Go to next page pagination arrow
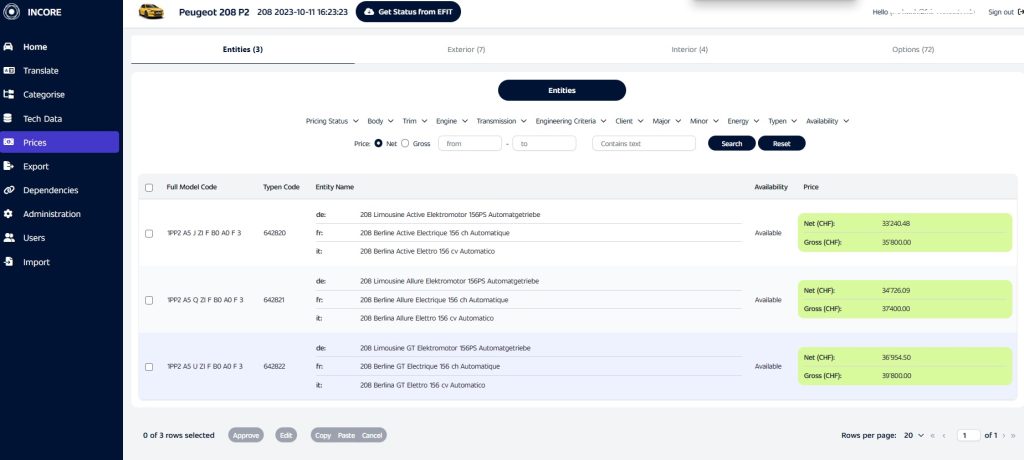 point(1004,435)
